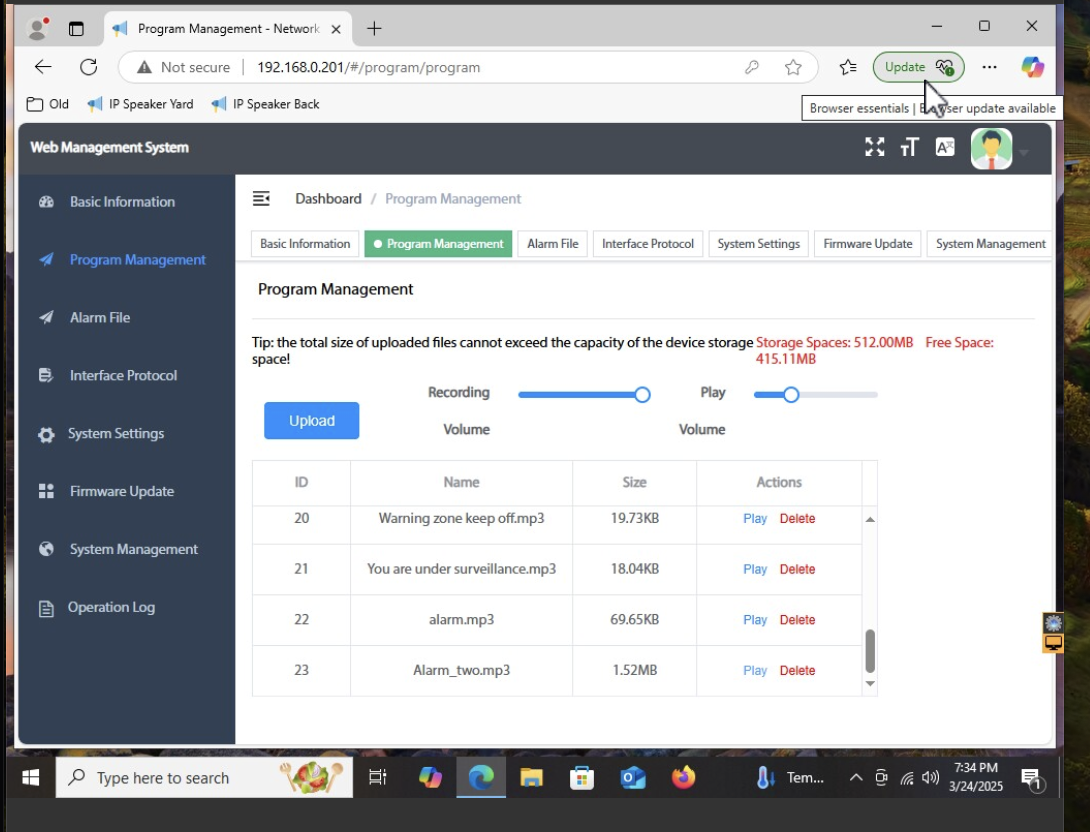1090x832 pixels.
Task: Switch to the System Management tab
Action: (x=990, y=244)
